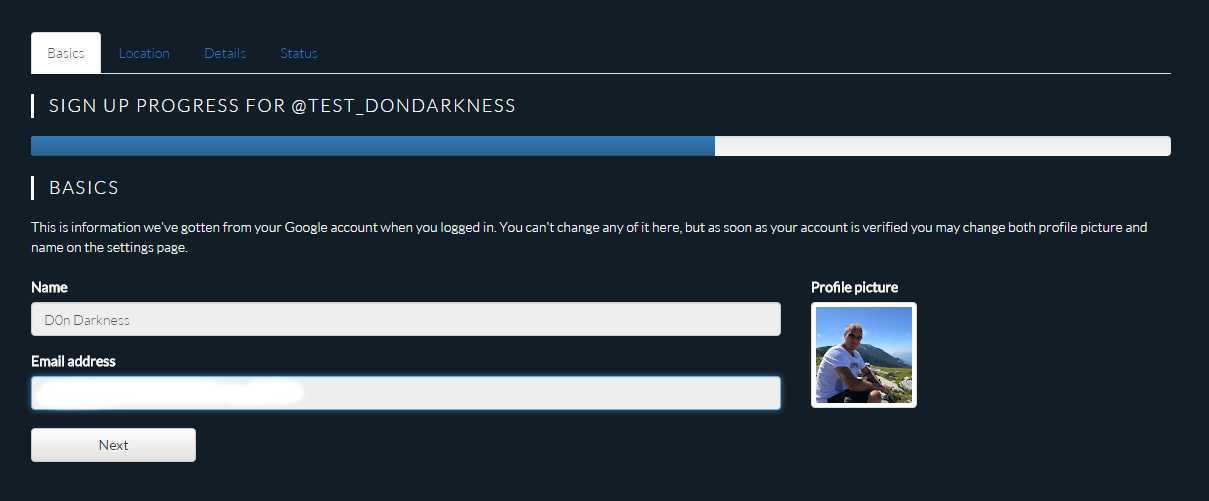
Task: Click the white unfilled part of progress bar
Action: click(943, 146)
